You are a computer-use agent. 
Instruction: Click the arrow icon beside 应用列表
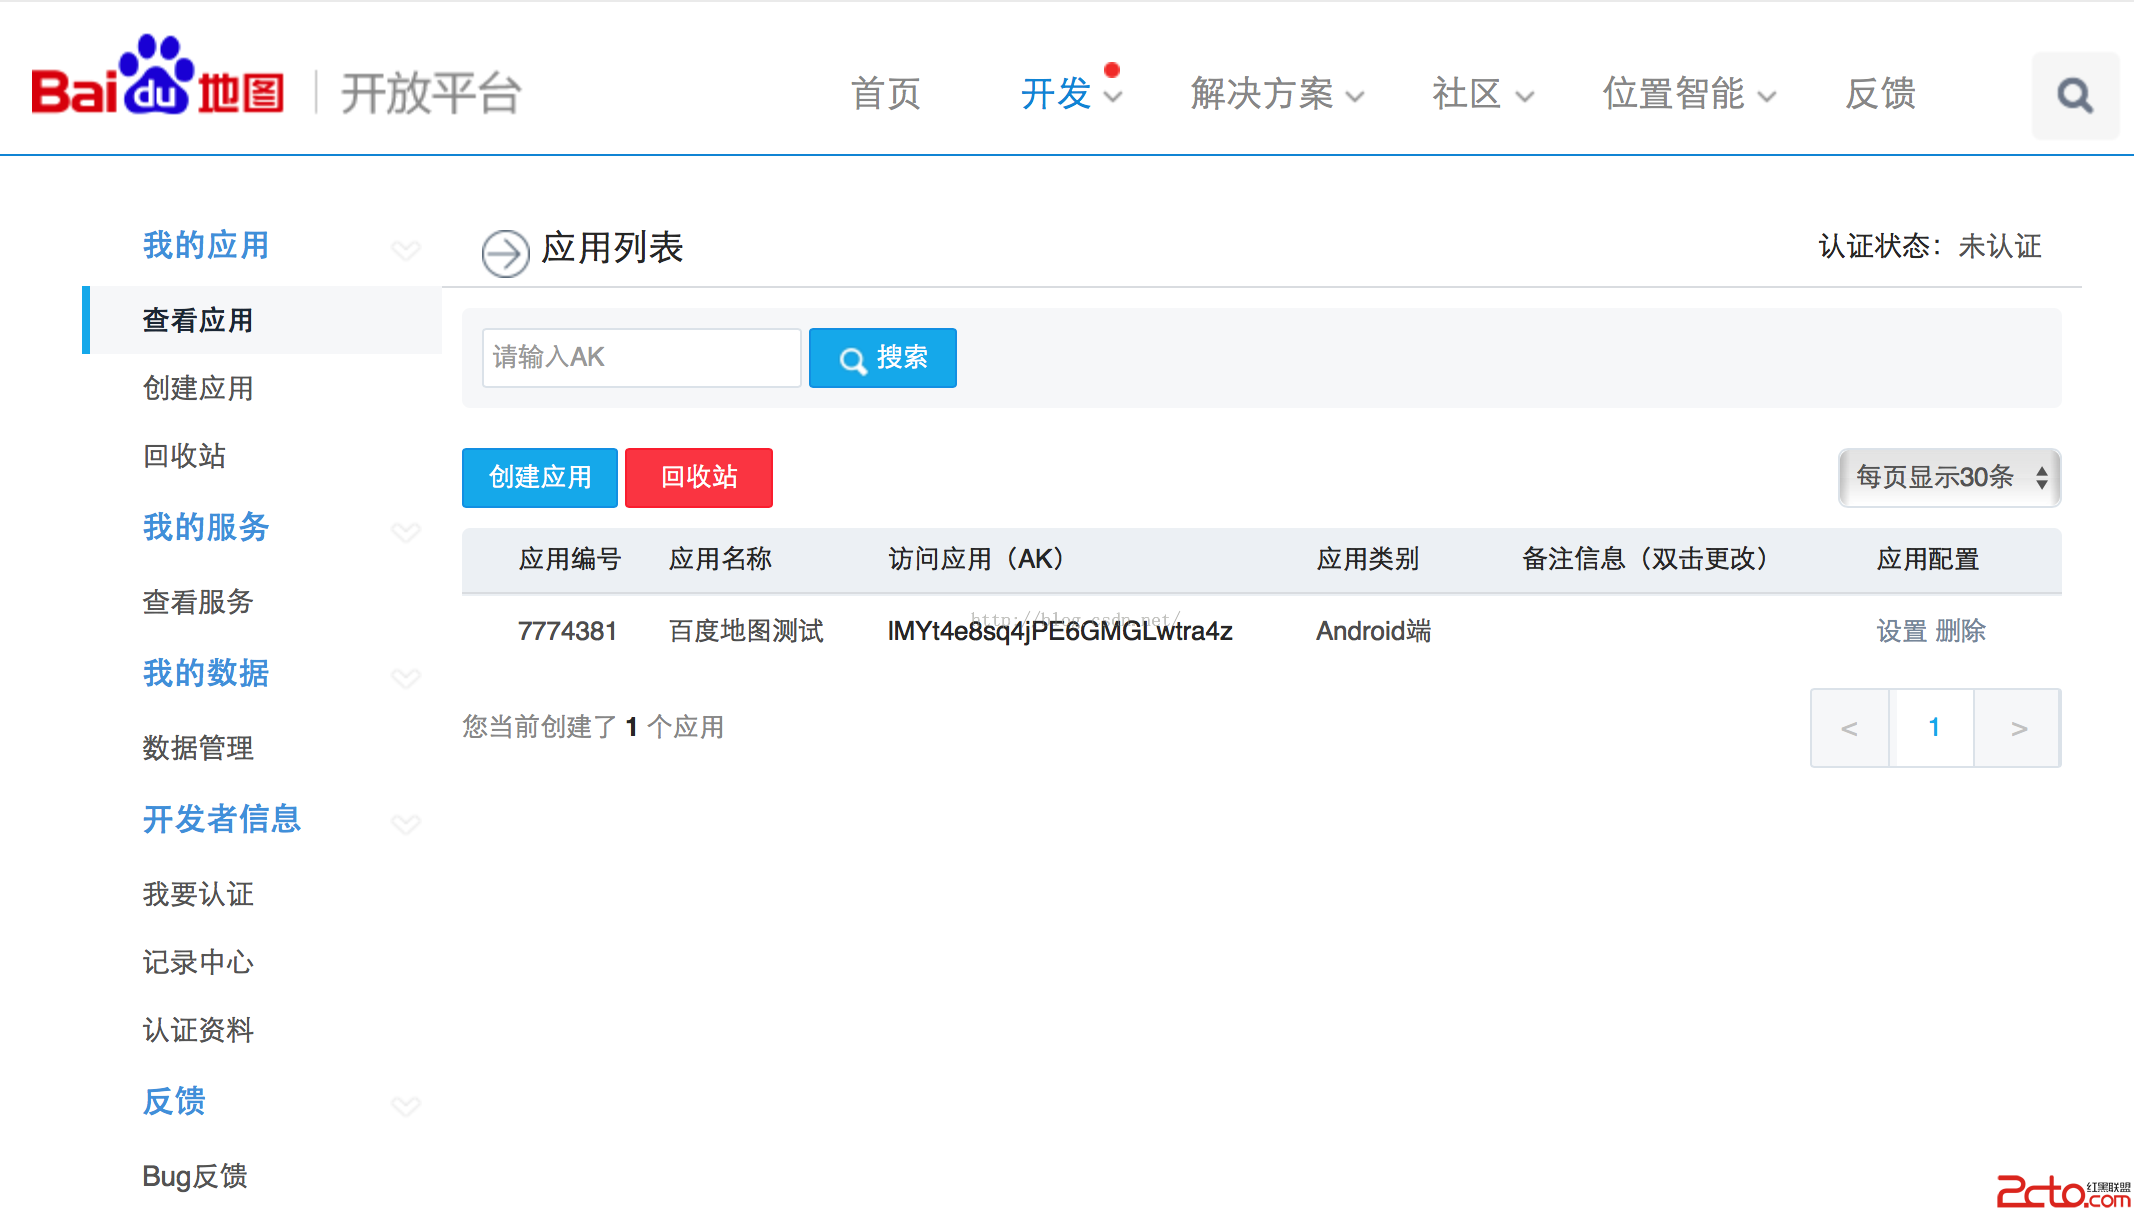(x=505, y=253)
